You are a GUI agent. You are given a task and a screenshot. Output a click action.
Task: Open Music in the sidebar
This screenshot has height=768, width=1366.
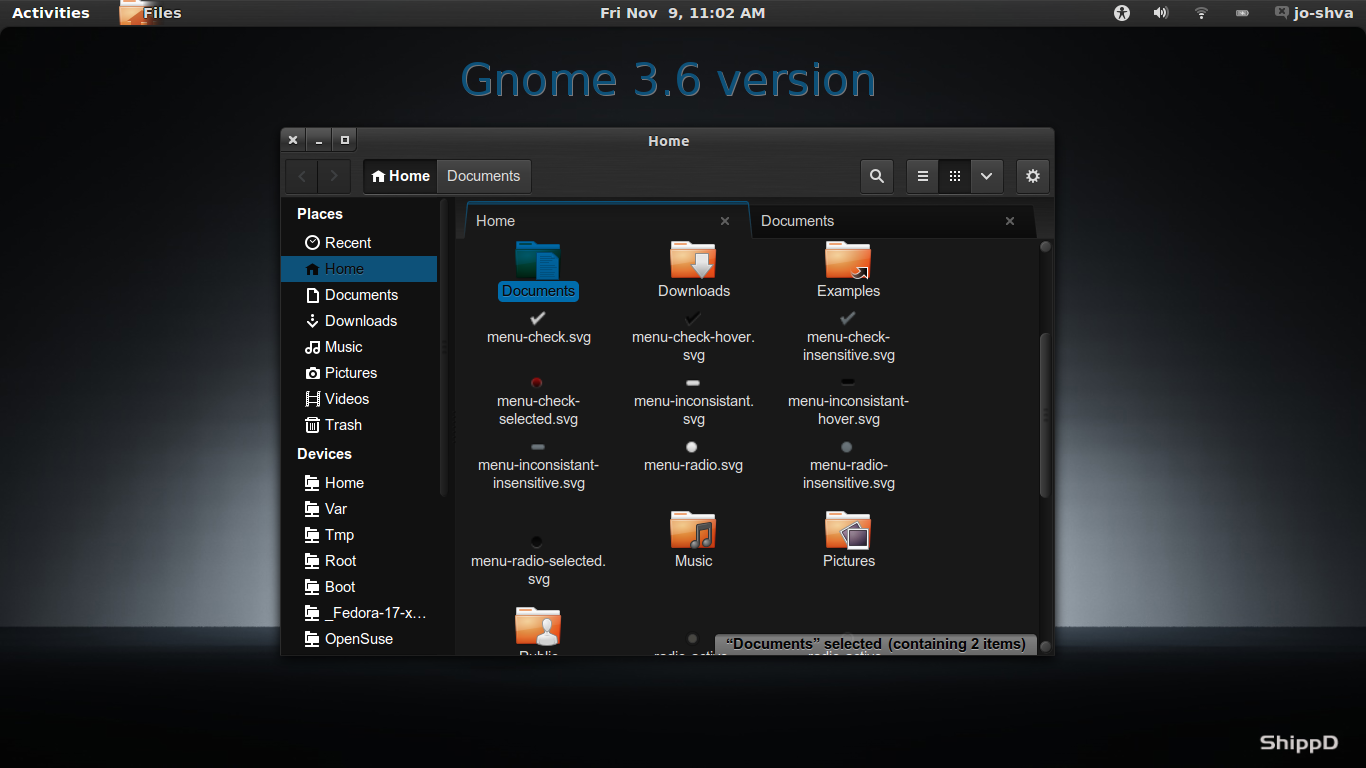359,347
